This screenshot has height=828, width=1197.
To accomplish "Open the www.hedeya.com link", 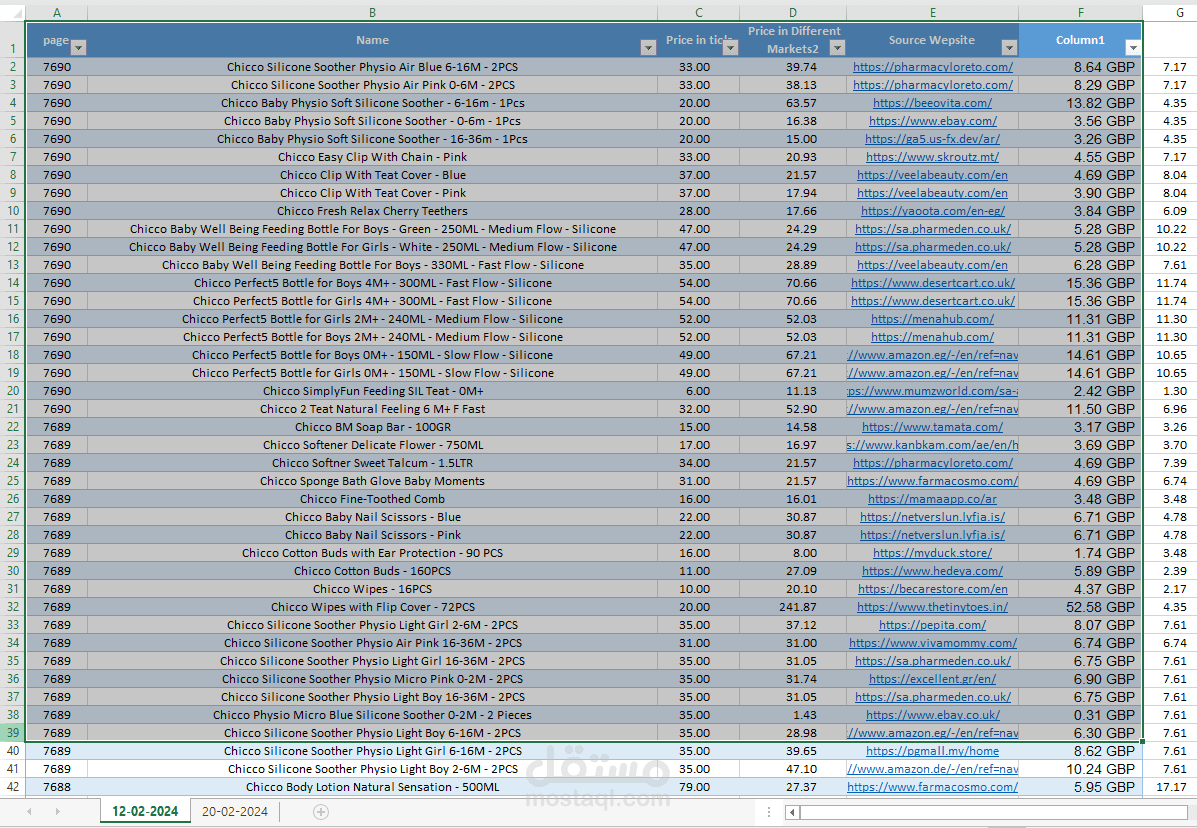I will pos(933,571).
